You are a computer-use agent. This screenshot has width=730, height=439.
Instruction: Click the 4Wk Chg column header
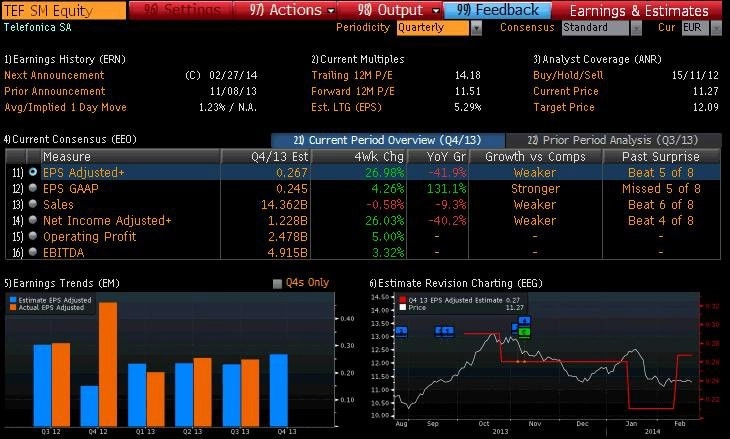[359, 156]
